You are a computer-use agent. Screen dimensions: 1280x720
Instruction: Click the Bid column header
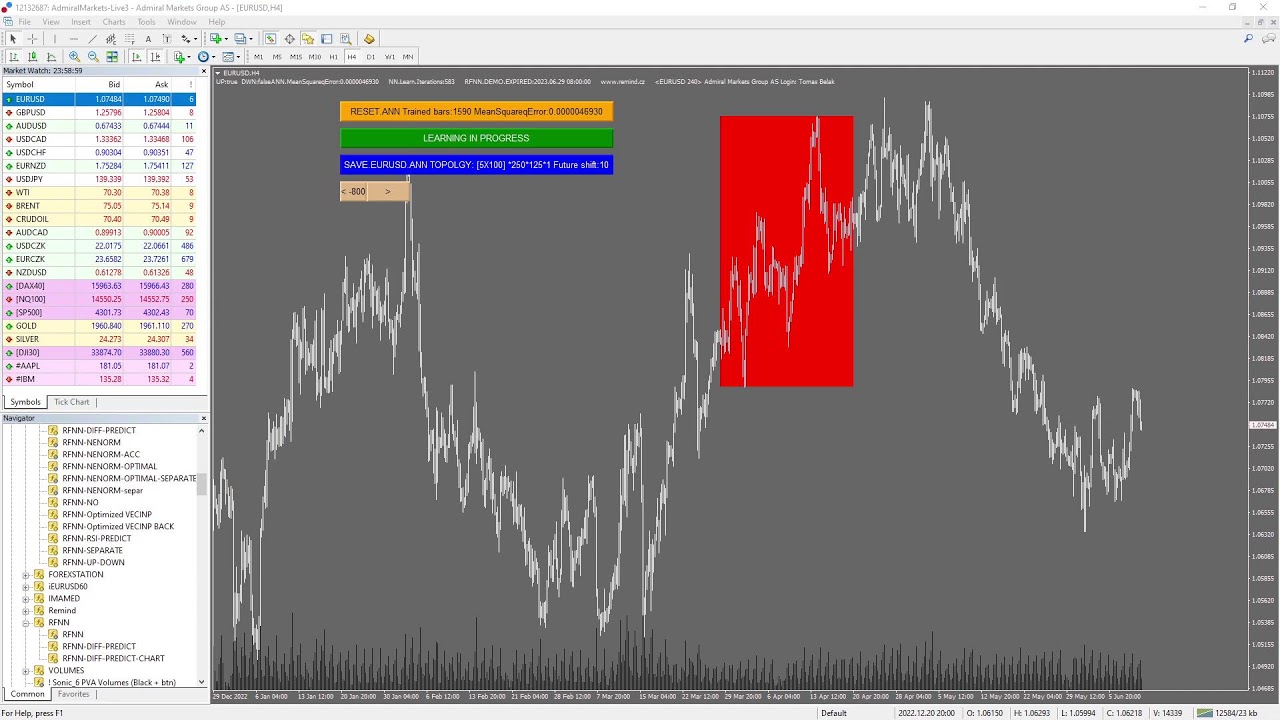pyautogui.click(x=98, y=85)
